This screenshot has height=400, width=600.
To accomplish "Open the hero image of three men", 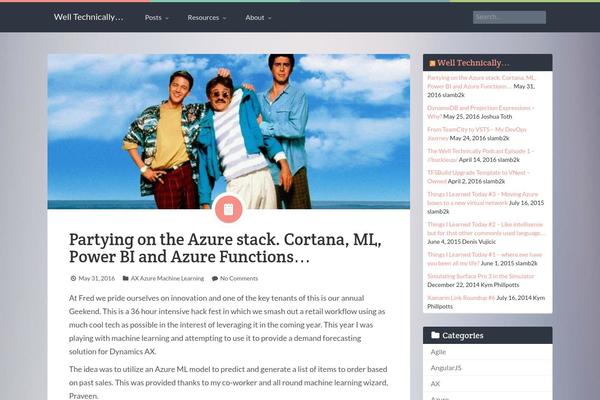I will click(x=228, y=131).
